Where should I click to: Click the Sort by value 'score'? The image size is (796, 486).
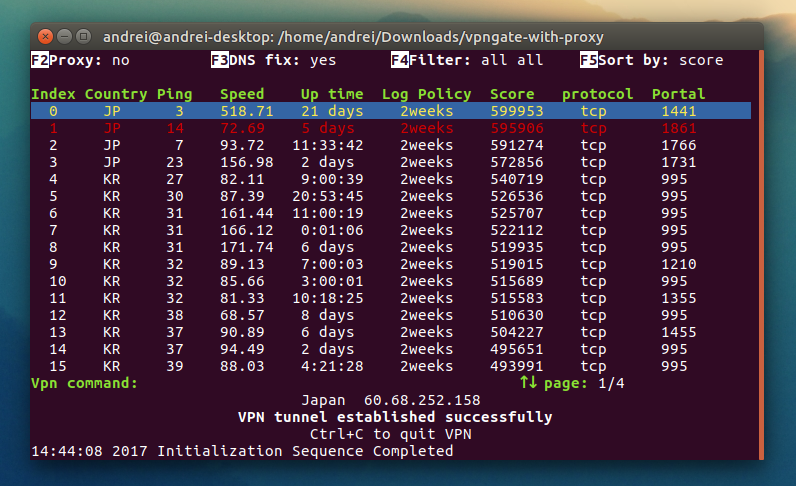point(701,60)
